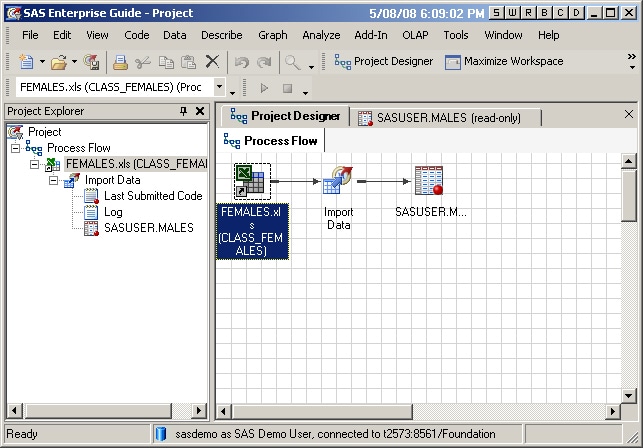This screenshot has width=643, height=448.
Task: Click the Print toolbar icon
Action: tap(120, 62)
